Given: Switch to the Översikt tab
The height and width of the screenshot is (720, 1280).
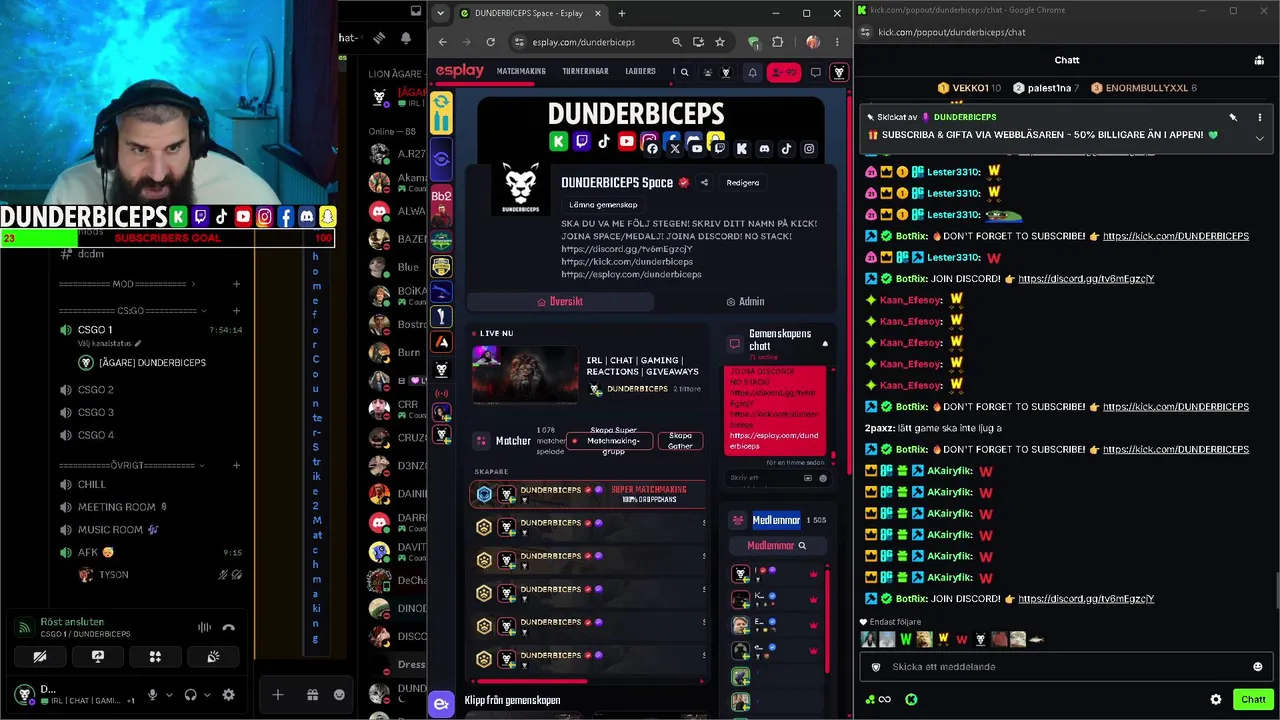Looking at the screenshot, I should [560, 302].
